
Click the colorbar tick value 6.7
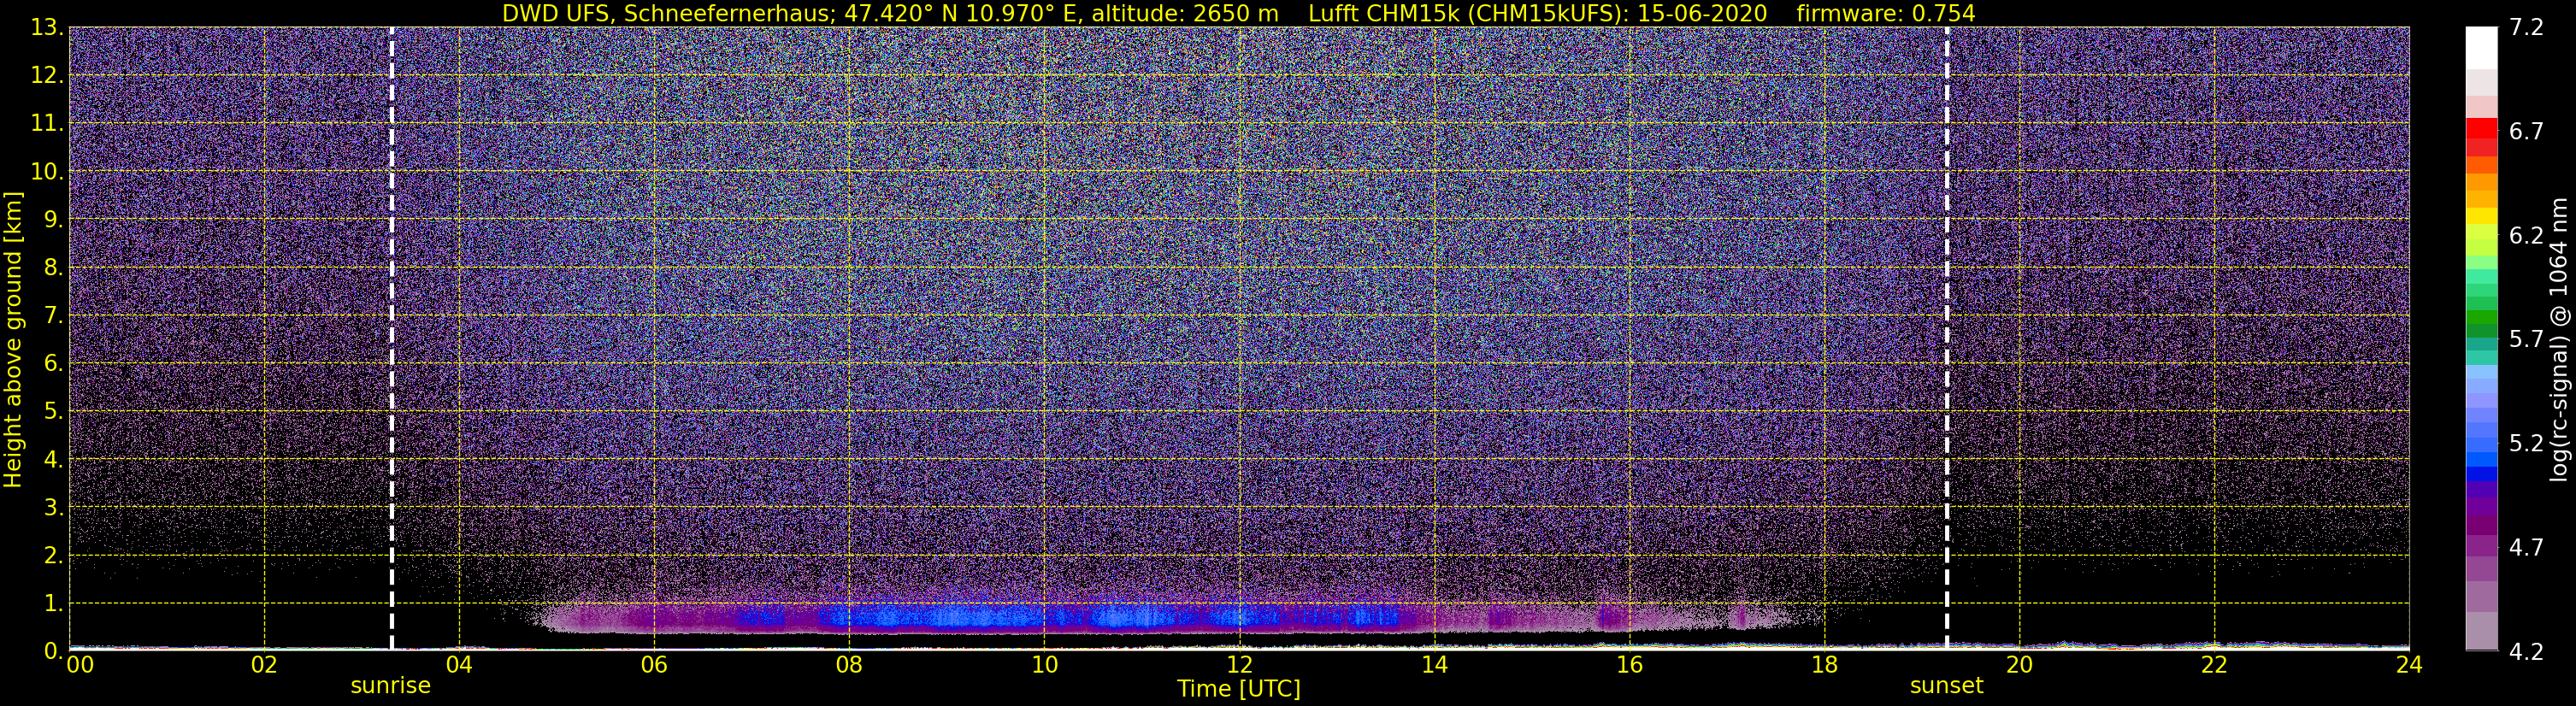tap(2527, 131)
